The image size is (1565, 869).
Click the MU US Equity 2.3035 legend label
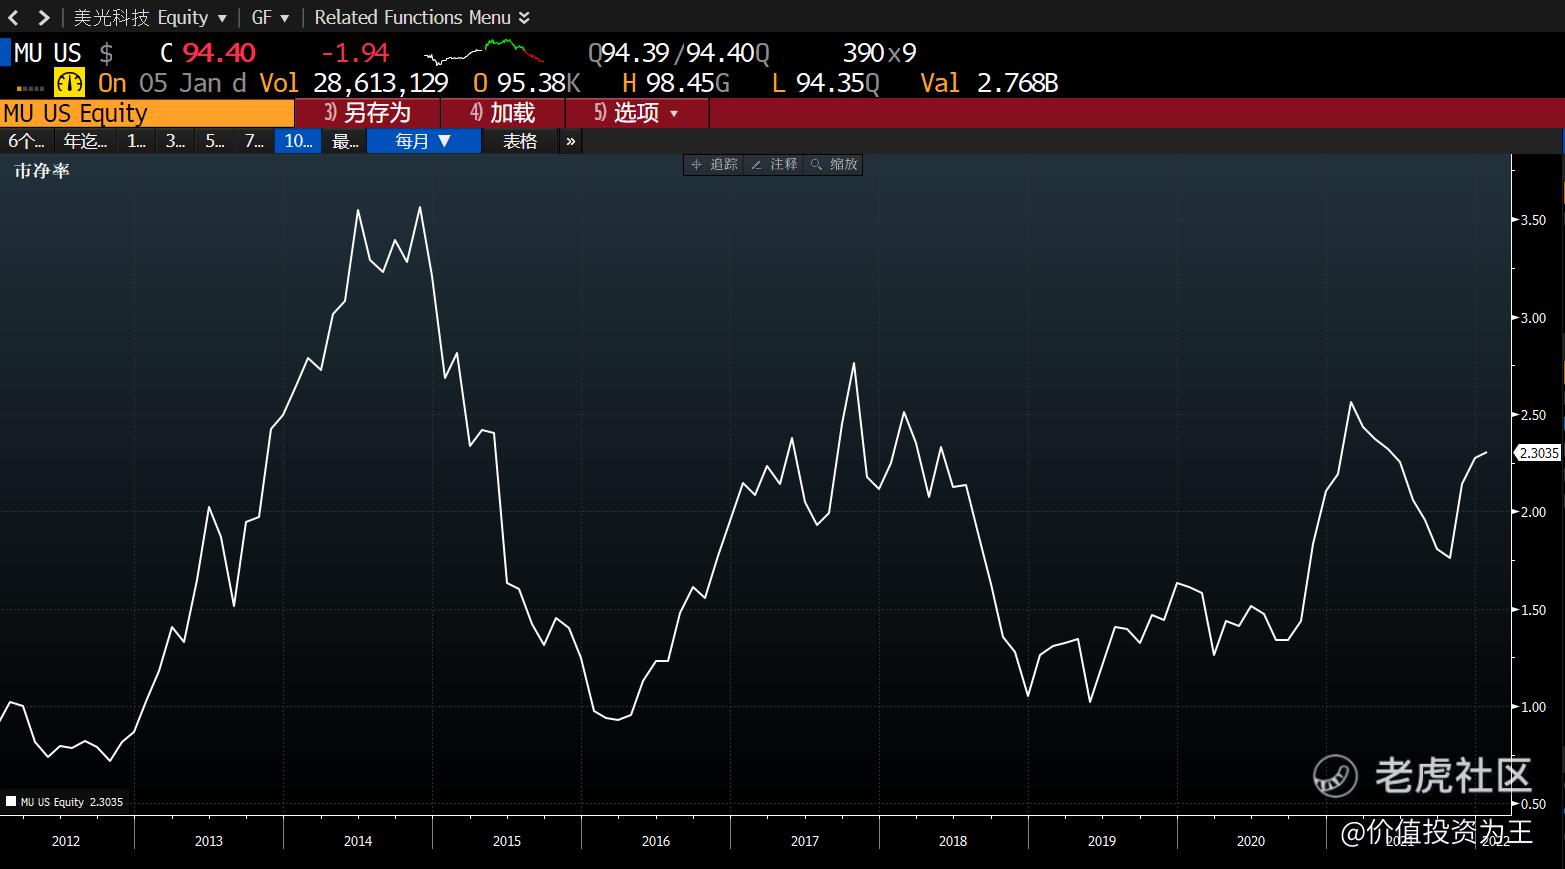(72, 802)
